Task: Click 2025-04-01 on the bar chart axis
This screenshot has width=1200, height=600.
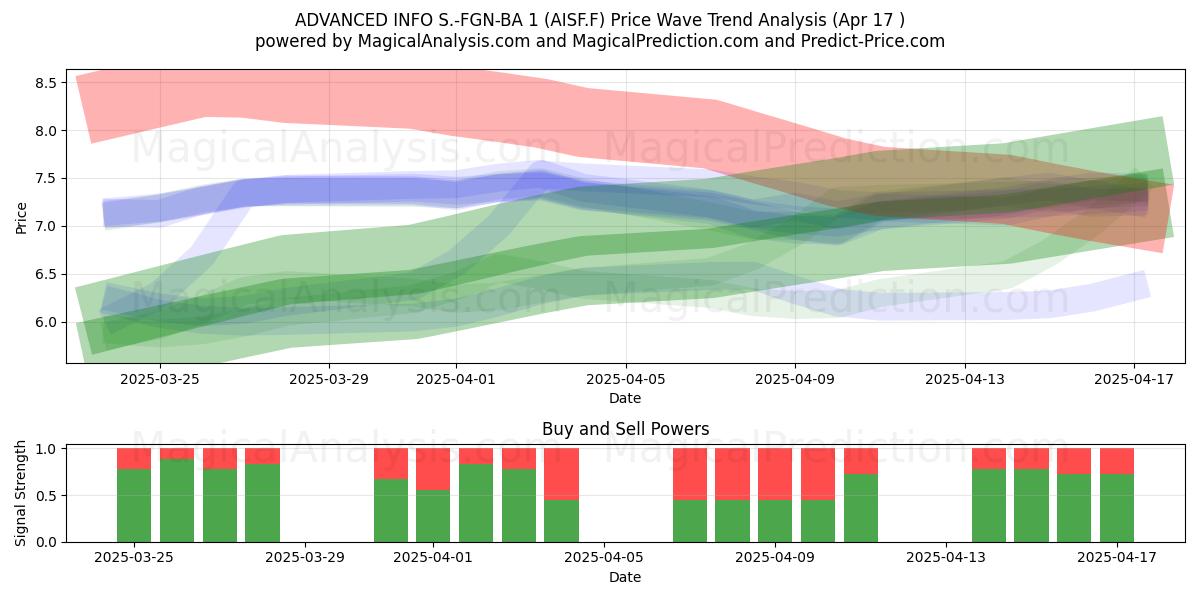Action: 433,558
